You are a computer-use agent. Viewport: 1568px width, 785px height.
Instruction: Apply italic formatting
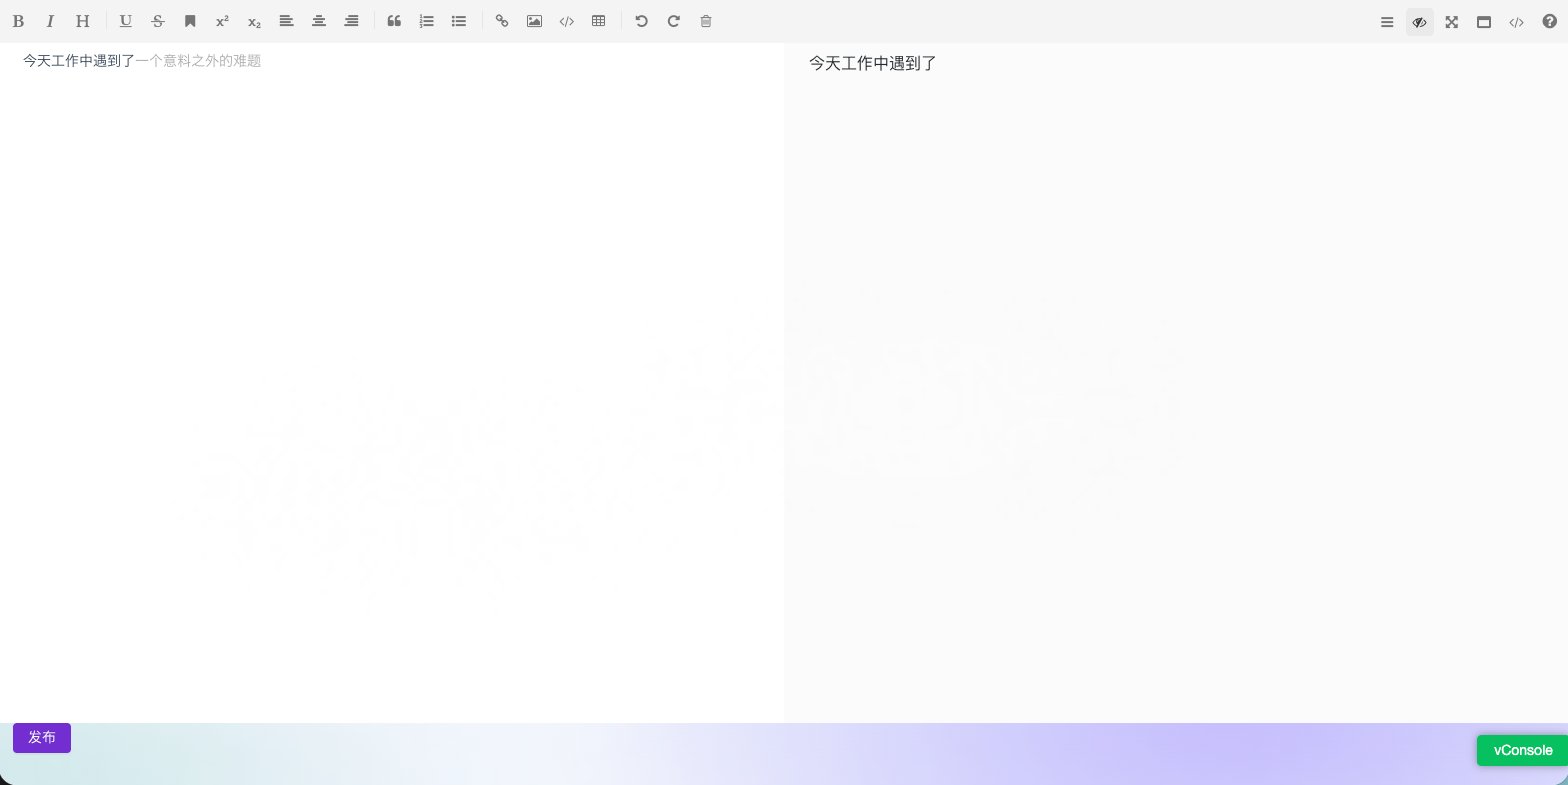pyautogui.click(x=50, y=21)
